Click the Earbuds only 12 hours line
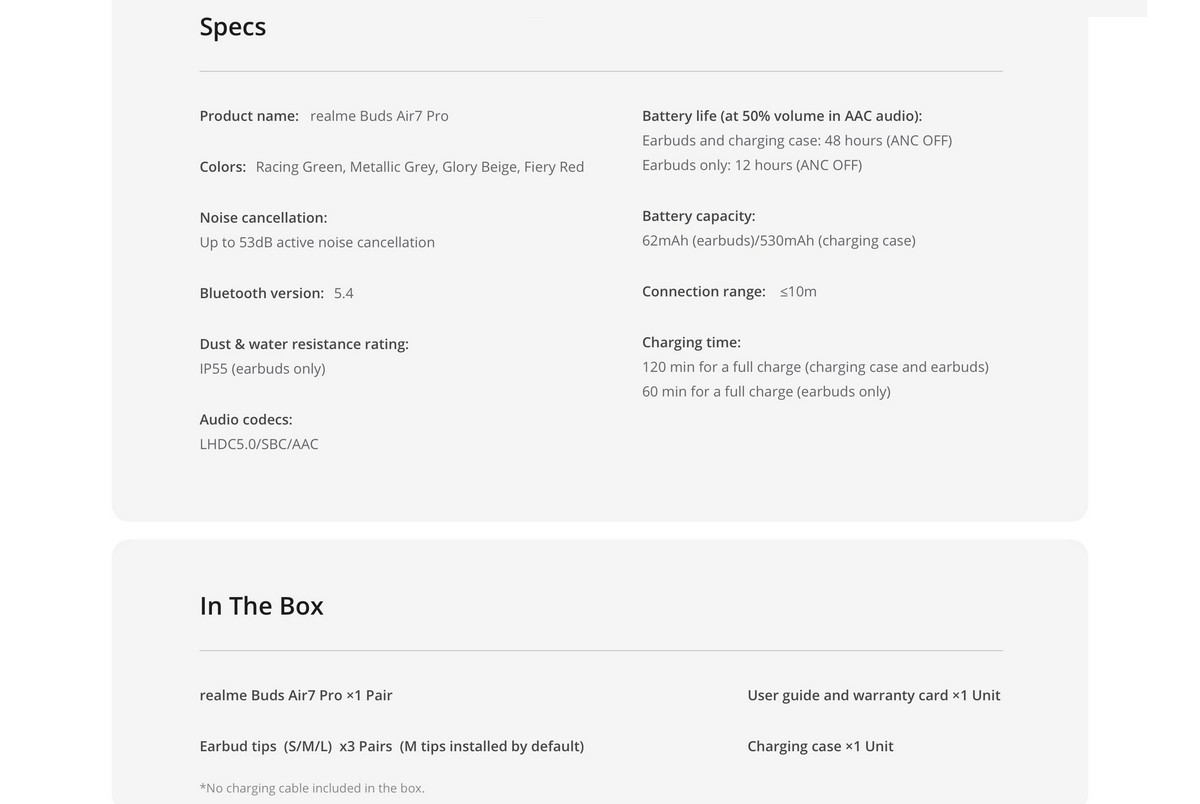The height and width of the screenshot is (804, 1200). (752, 165)
